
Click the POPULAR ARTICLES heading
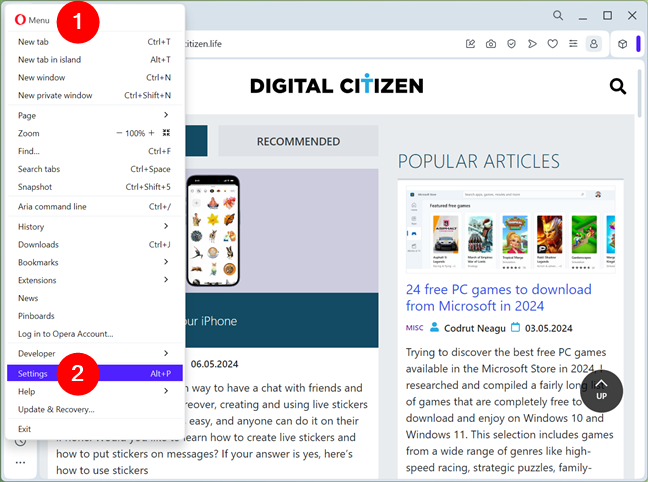[x=479, y=161]
